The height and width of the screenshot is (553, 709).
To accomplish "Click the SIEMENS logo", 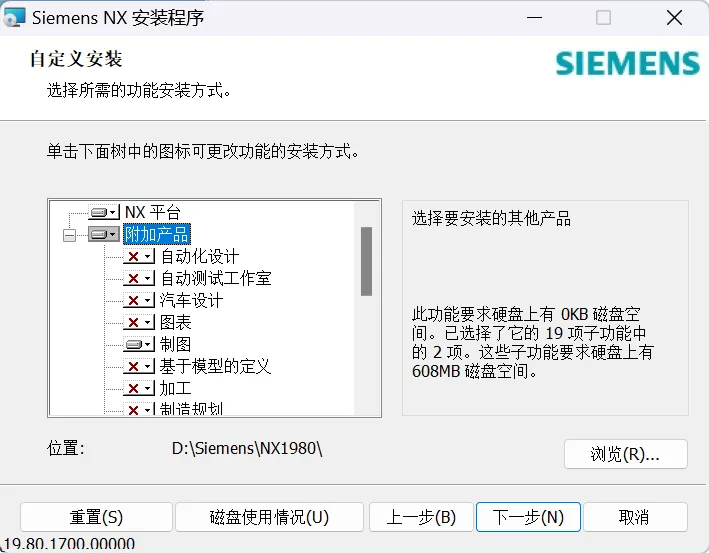I will (x=628, y=63).
